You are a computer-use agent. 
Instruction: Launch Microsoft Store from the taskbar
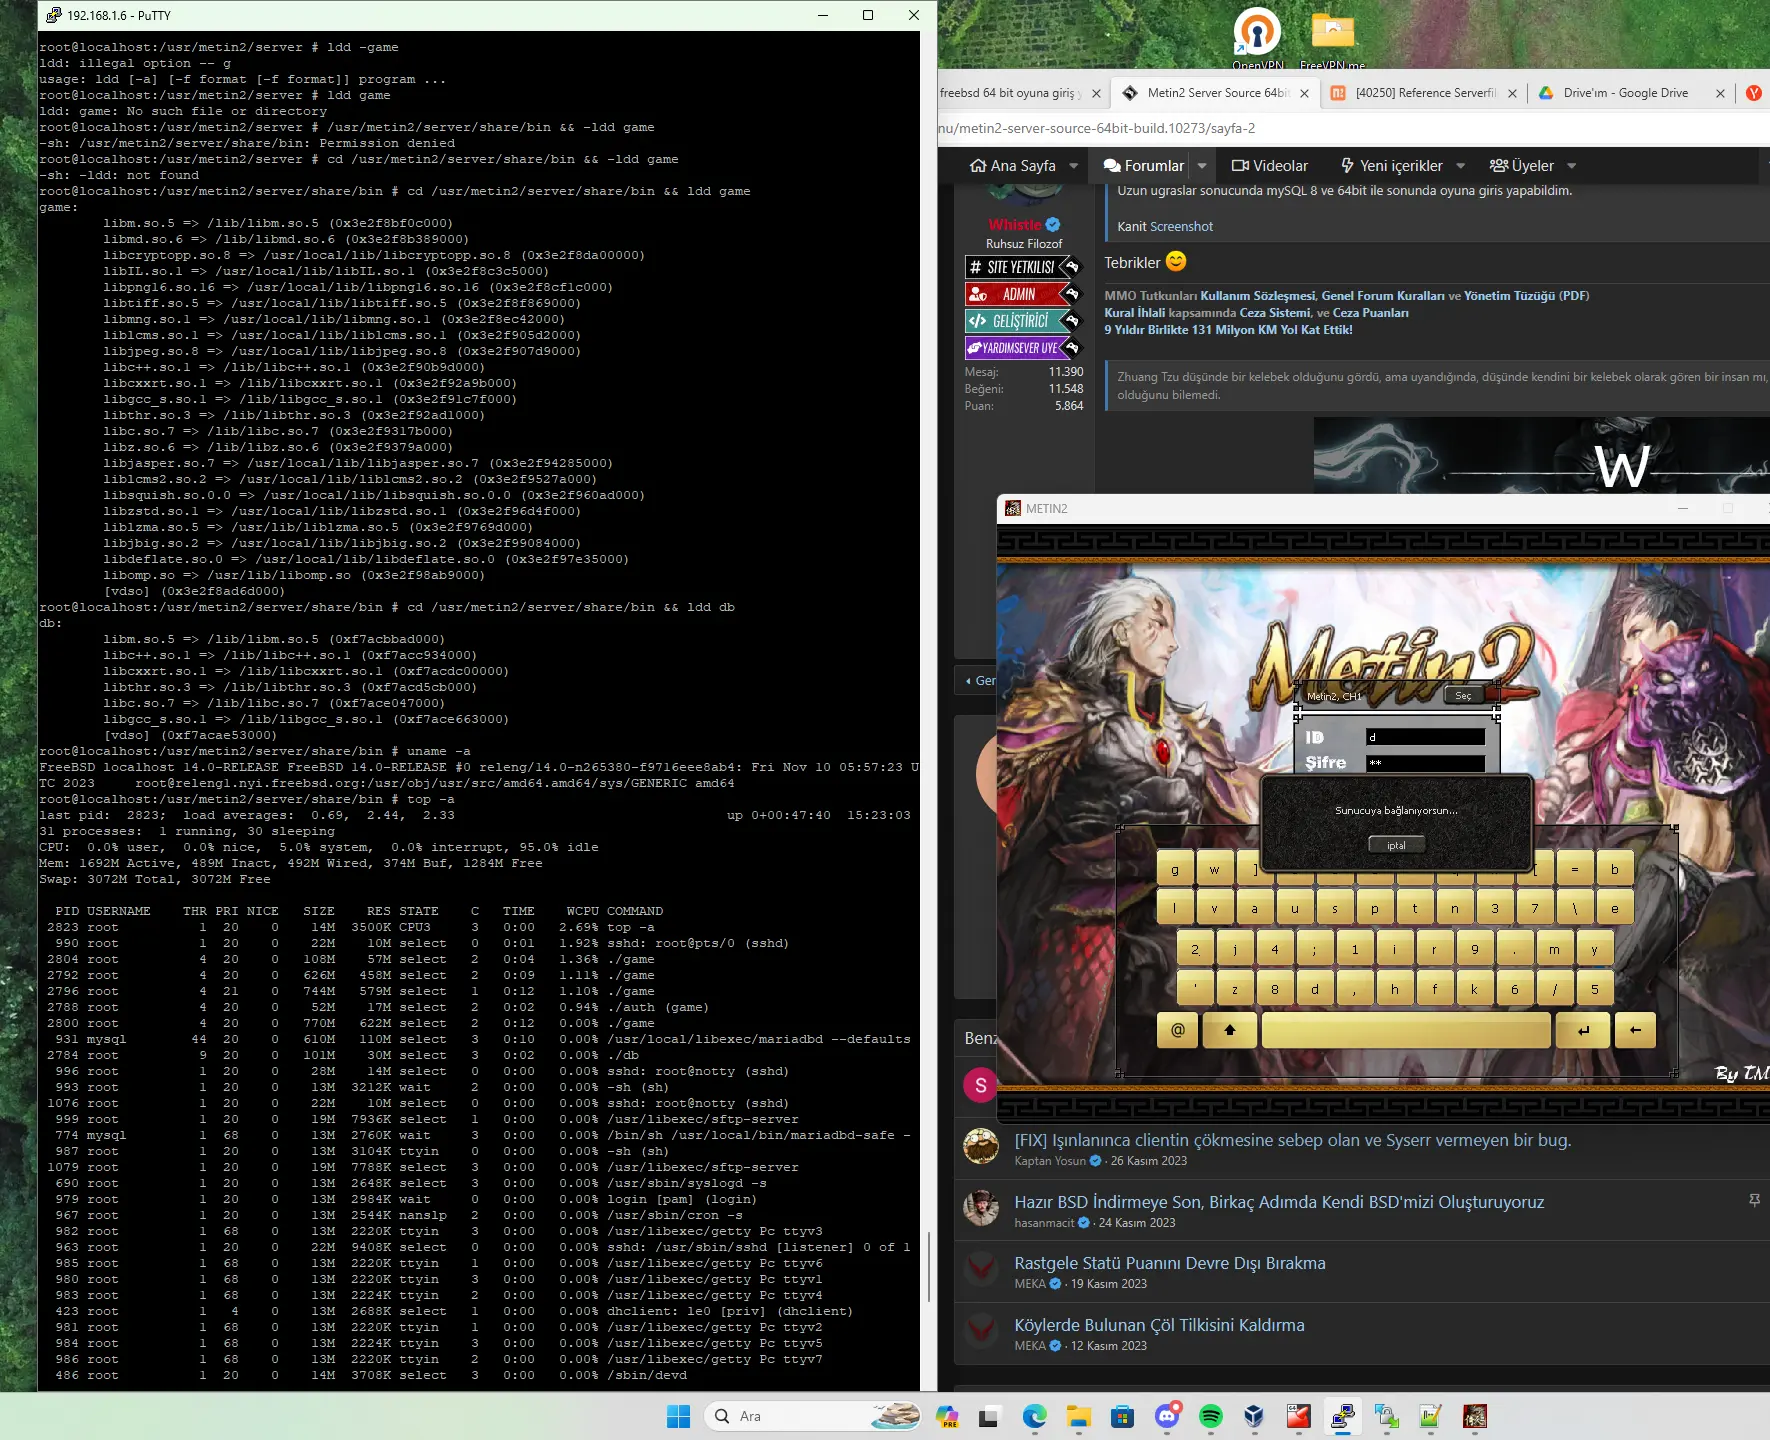point(1122,1416)
